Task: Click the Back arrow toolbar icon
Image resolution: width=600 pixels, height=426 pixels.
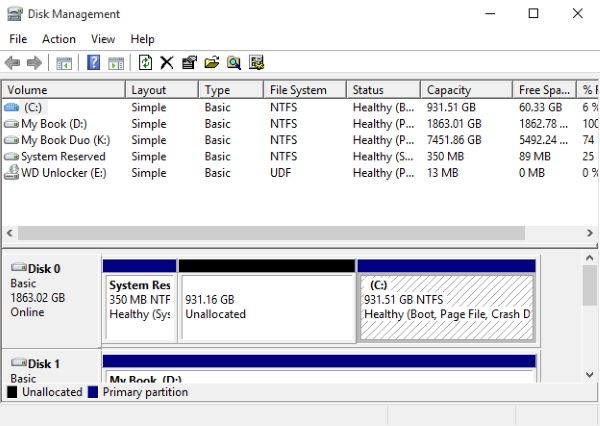Action: (13, 63)
